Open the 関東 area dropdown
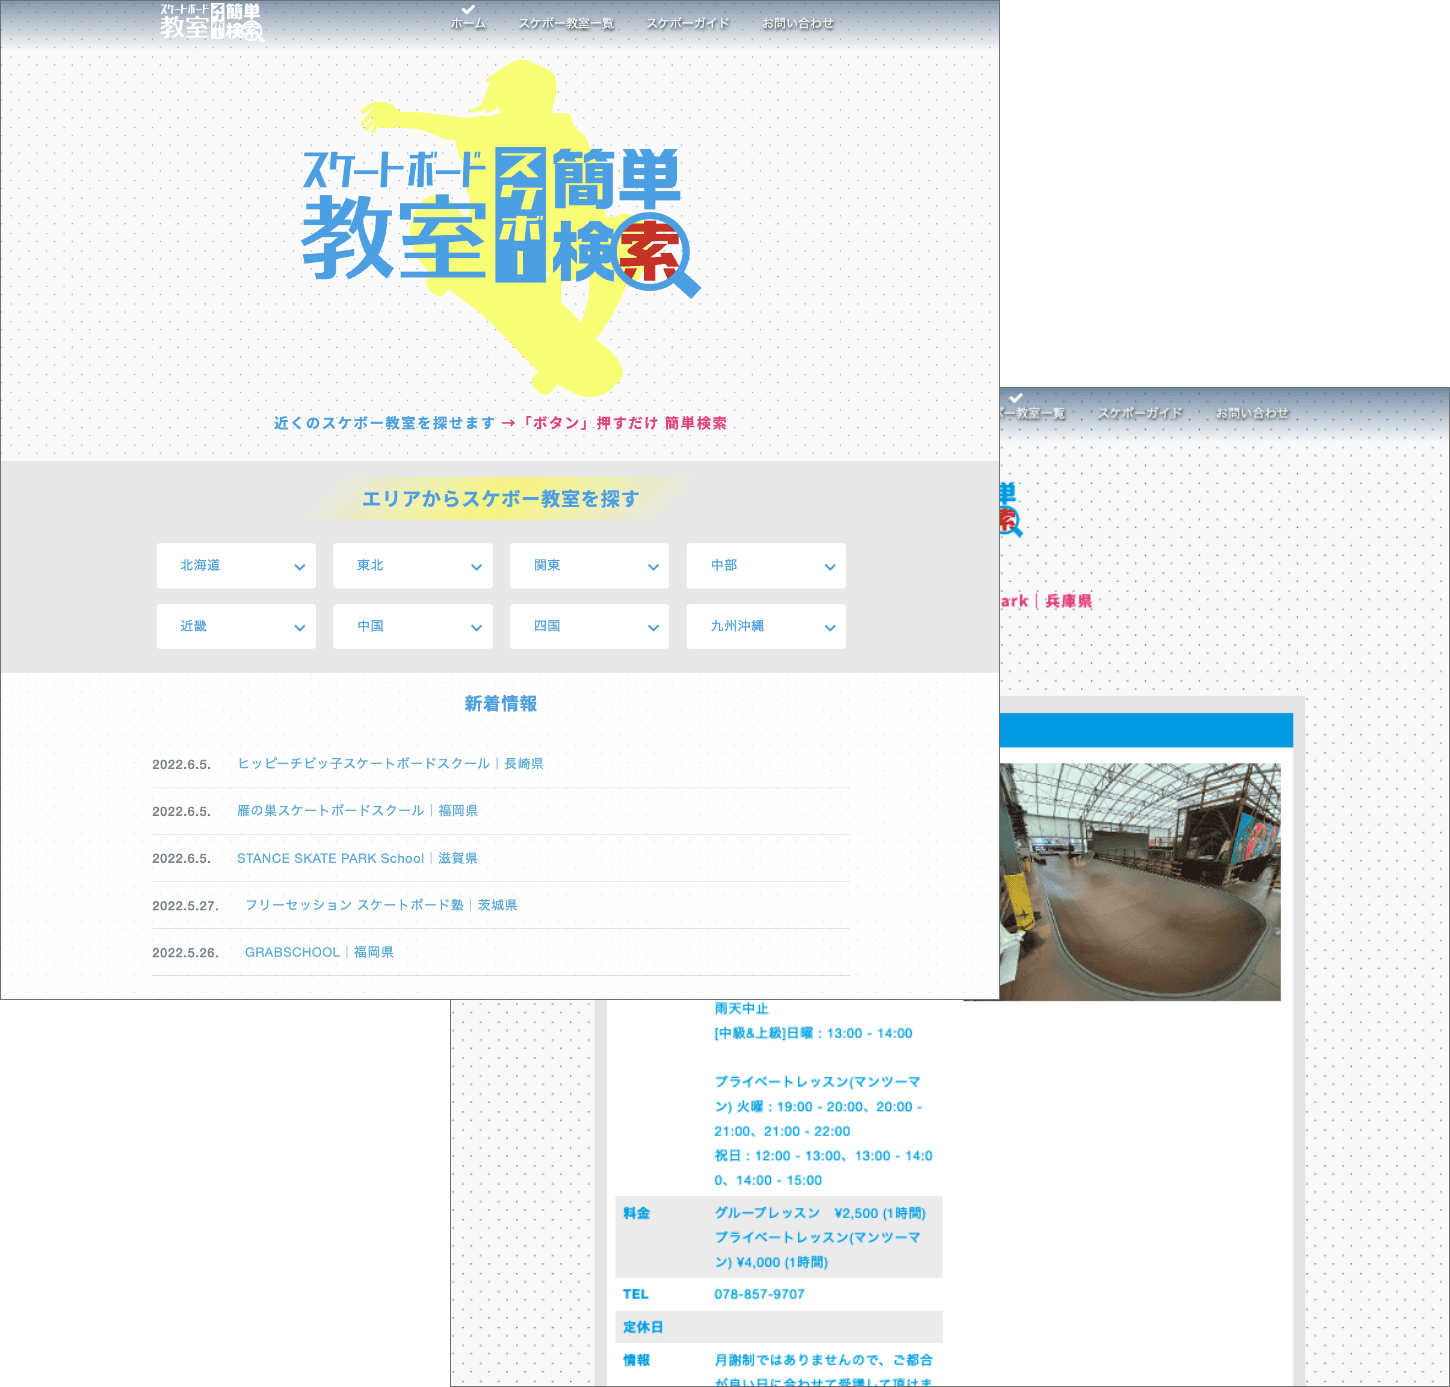Image resolution: width=1450 pixels, height=1387 pixels. point(589,566)
